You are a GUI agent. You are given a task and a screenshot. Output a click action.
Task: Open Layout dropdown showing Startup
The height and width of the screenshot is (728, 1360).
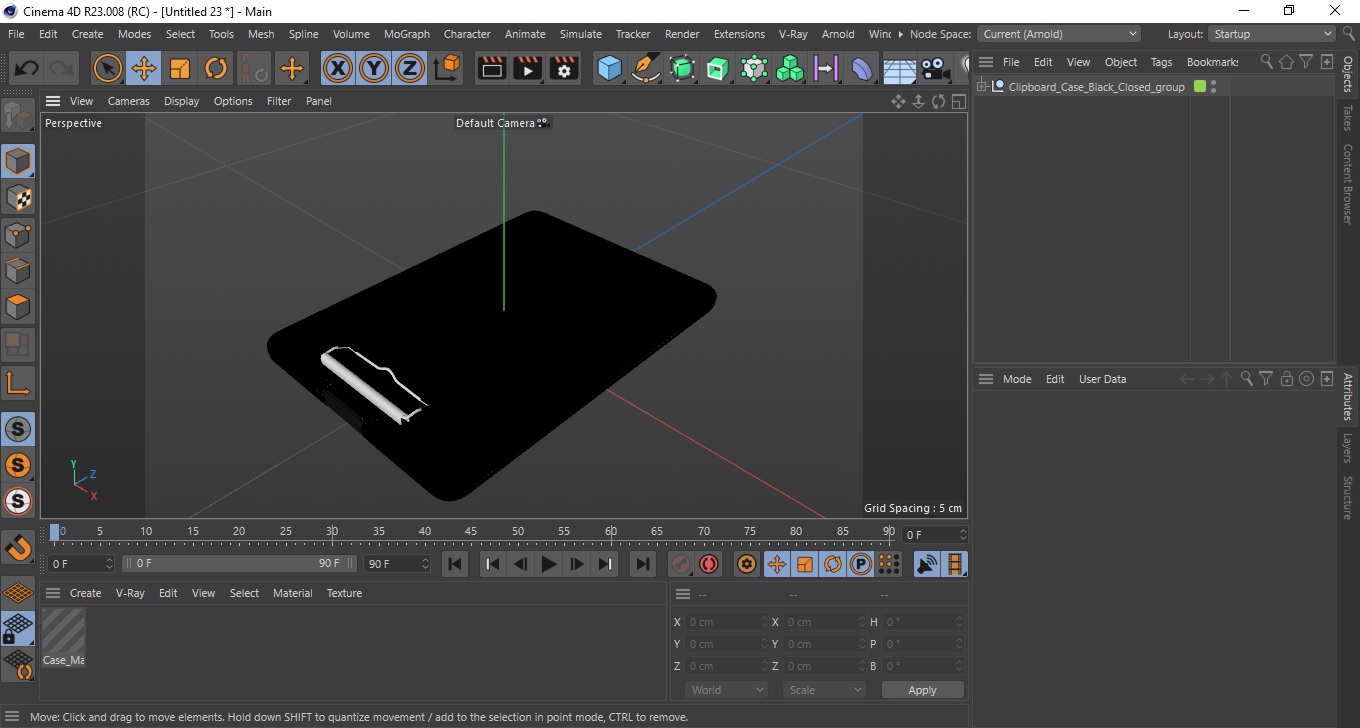[1272, 34]
